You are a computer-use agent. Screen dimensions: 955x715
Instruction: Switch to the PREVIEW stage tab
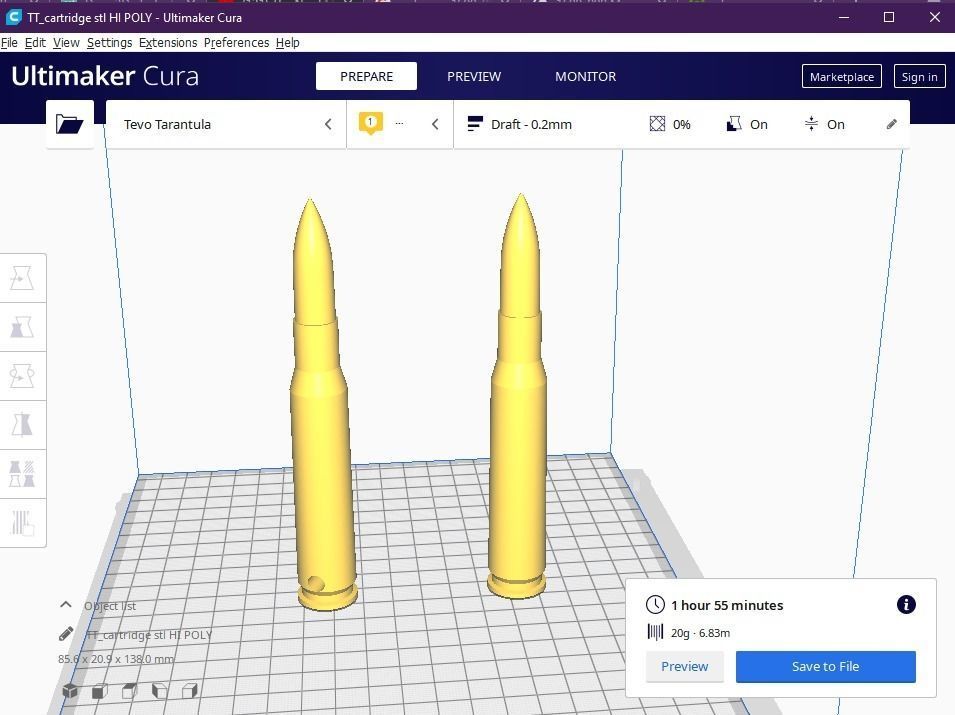point(474,76)
